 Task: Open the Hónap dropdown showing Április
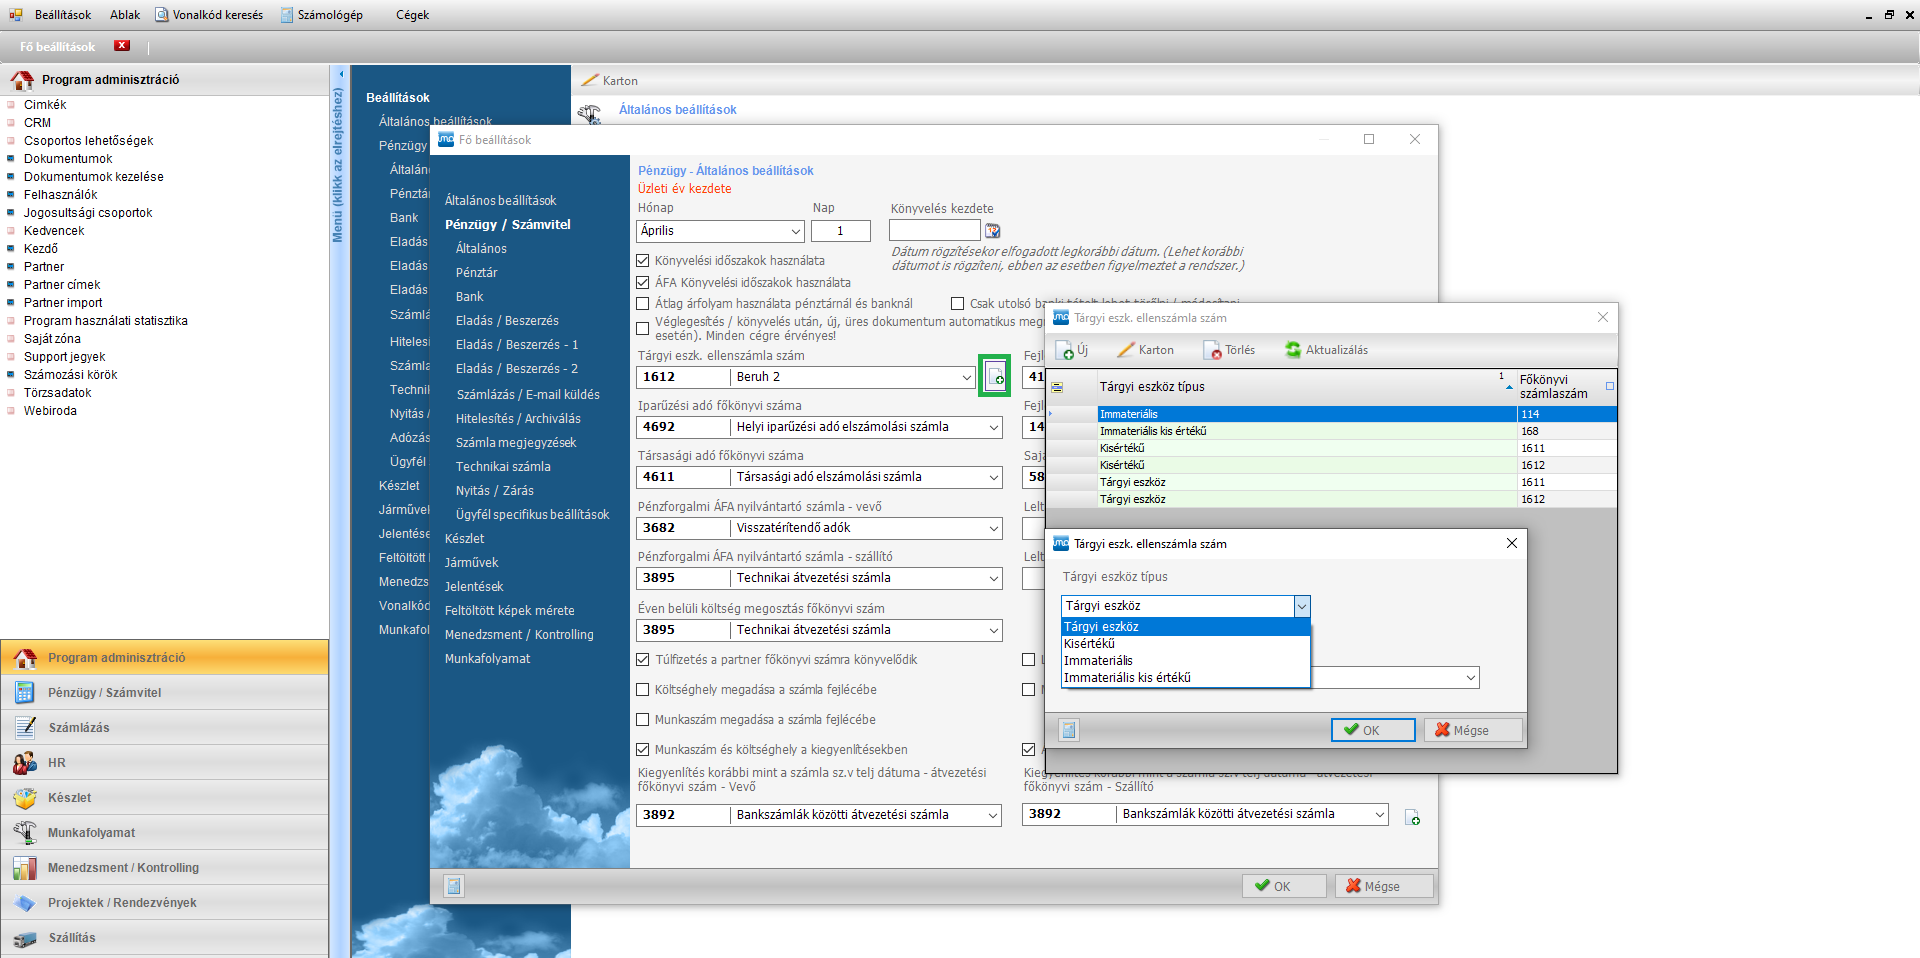796,231
